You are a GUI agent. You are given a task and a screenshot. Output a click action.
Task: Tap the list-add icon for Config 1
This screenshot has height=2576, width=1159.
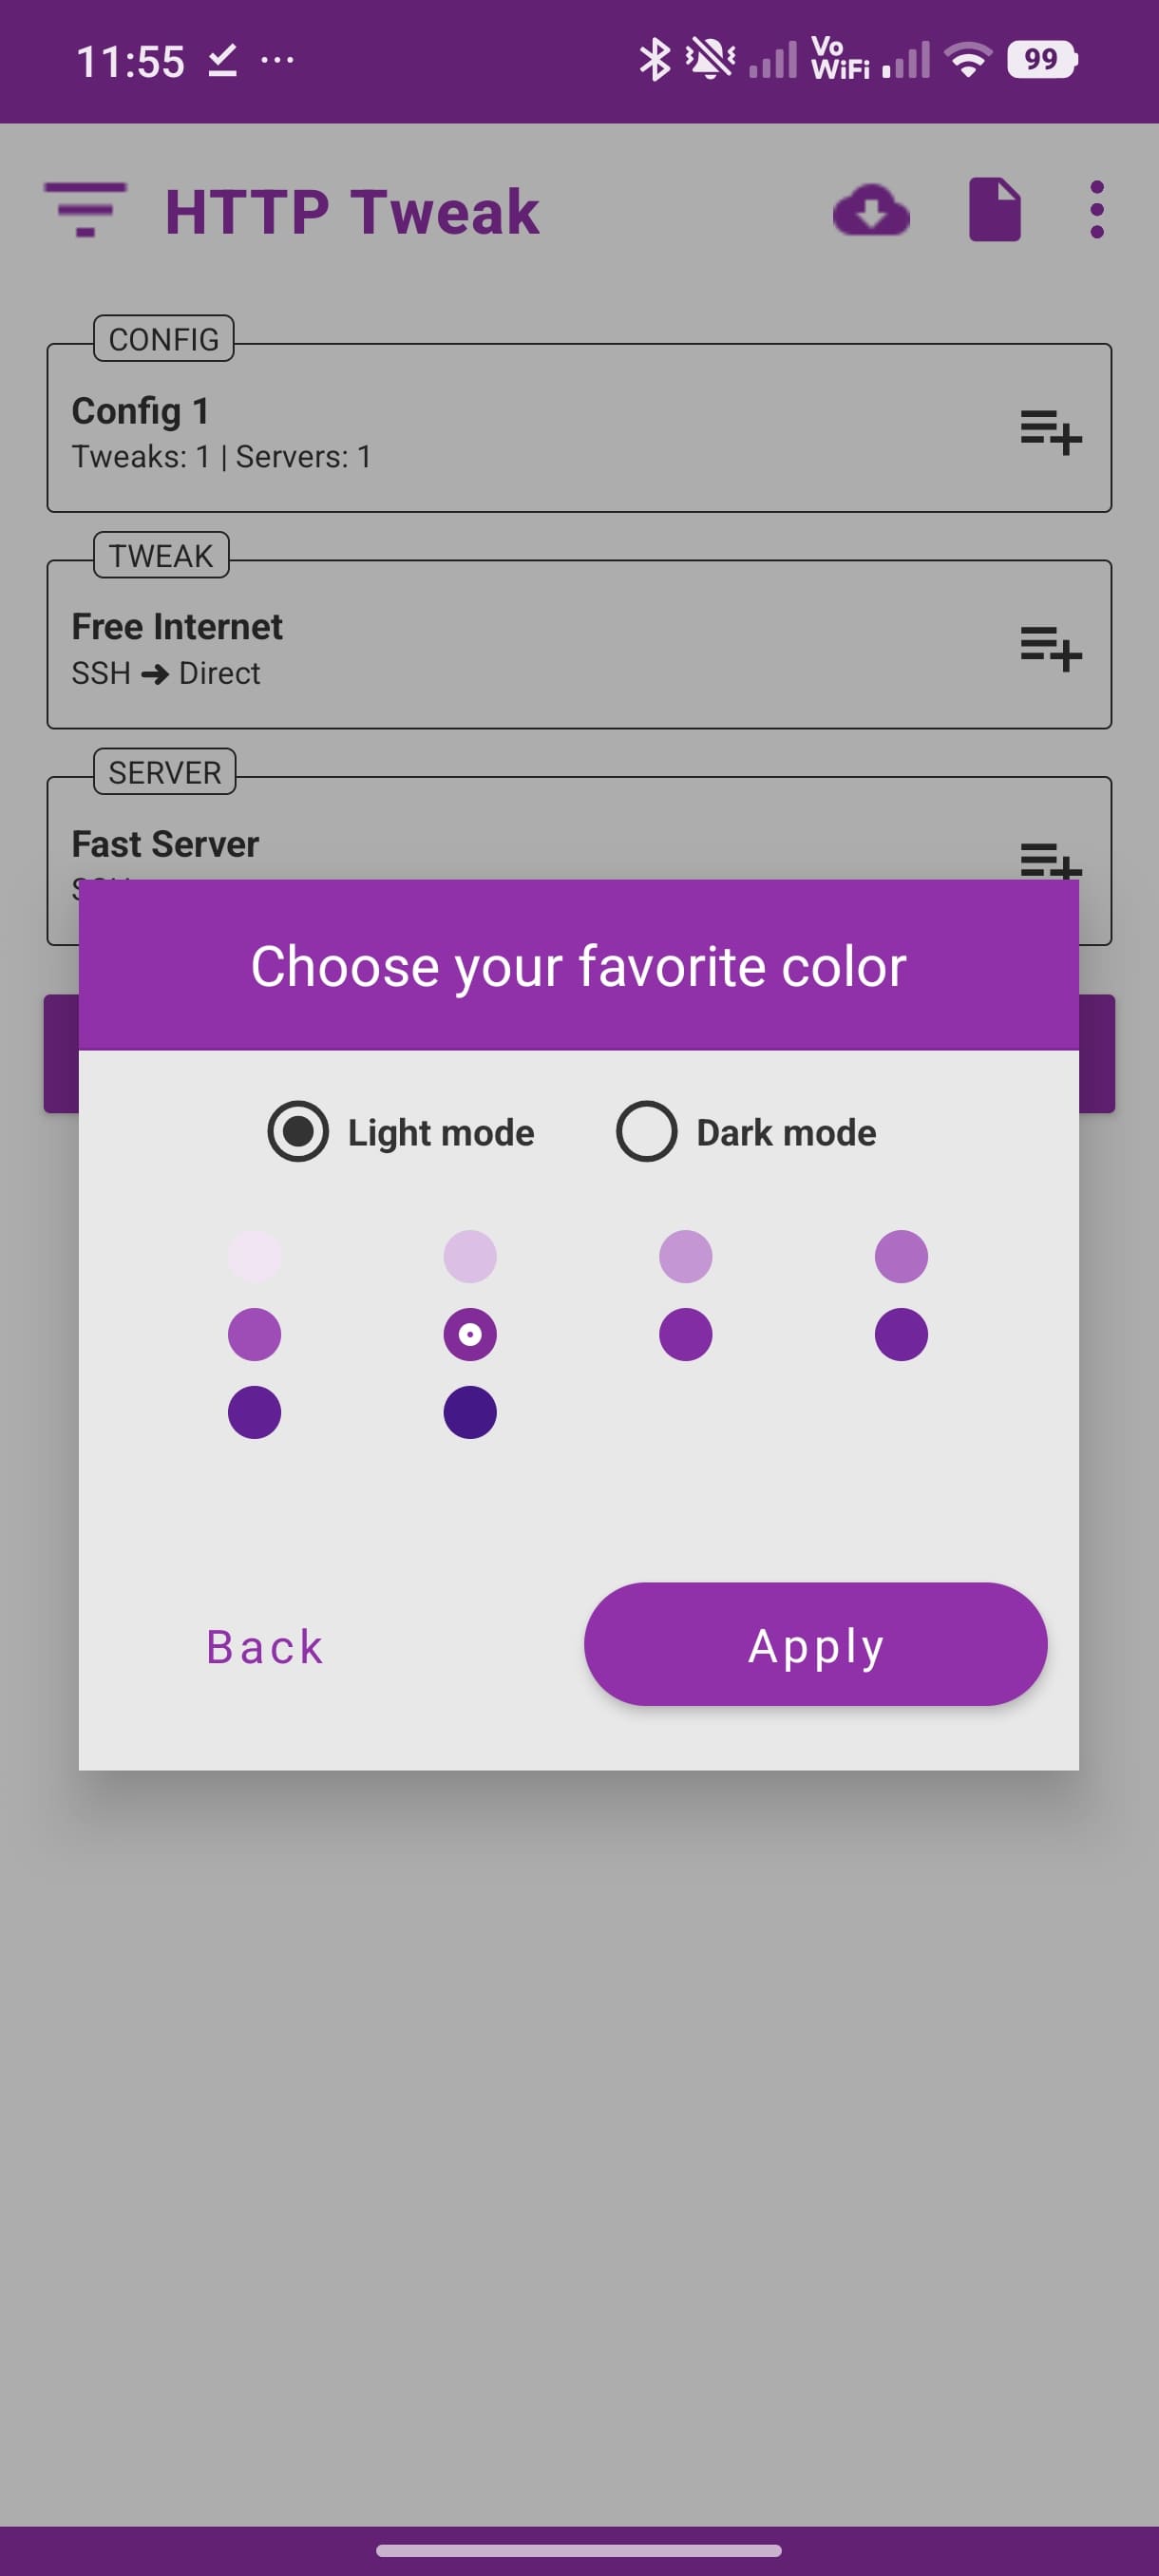tap(1050, 432)
